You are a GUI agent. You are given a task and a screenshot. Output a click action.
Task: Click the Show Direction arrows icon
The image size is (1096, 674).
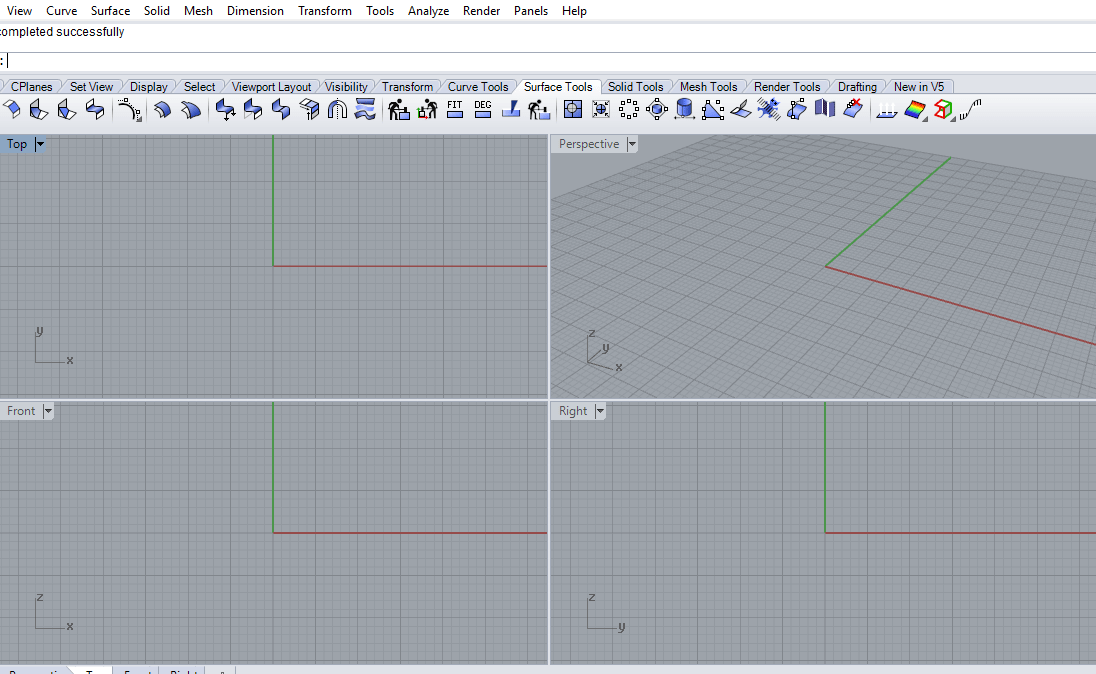[886, 109]
